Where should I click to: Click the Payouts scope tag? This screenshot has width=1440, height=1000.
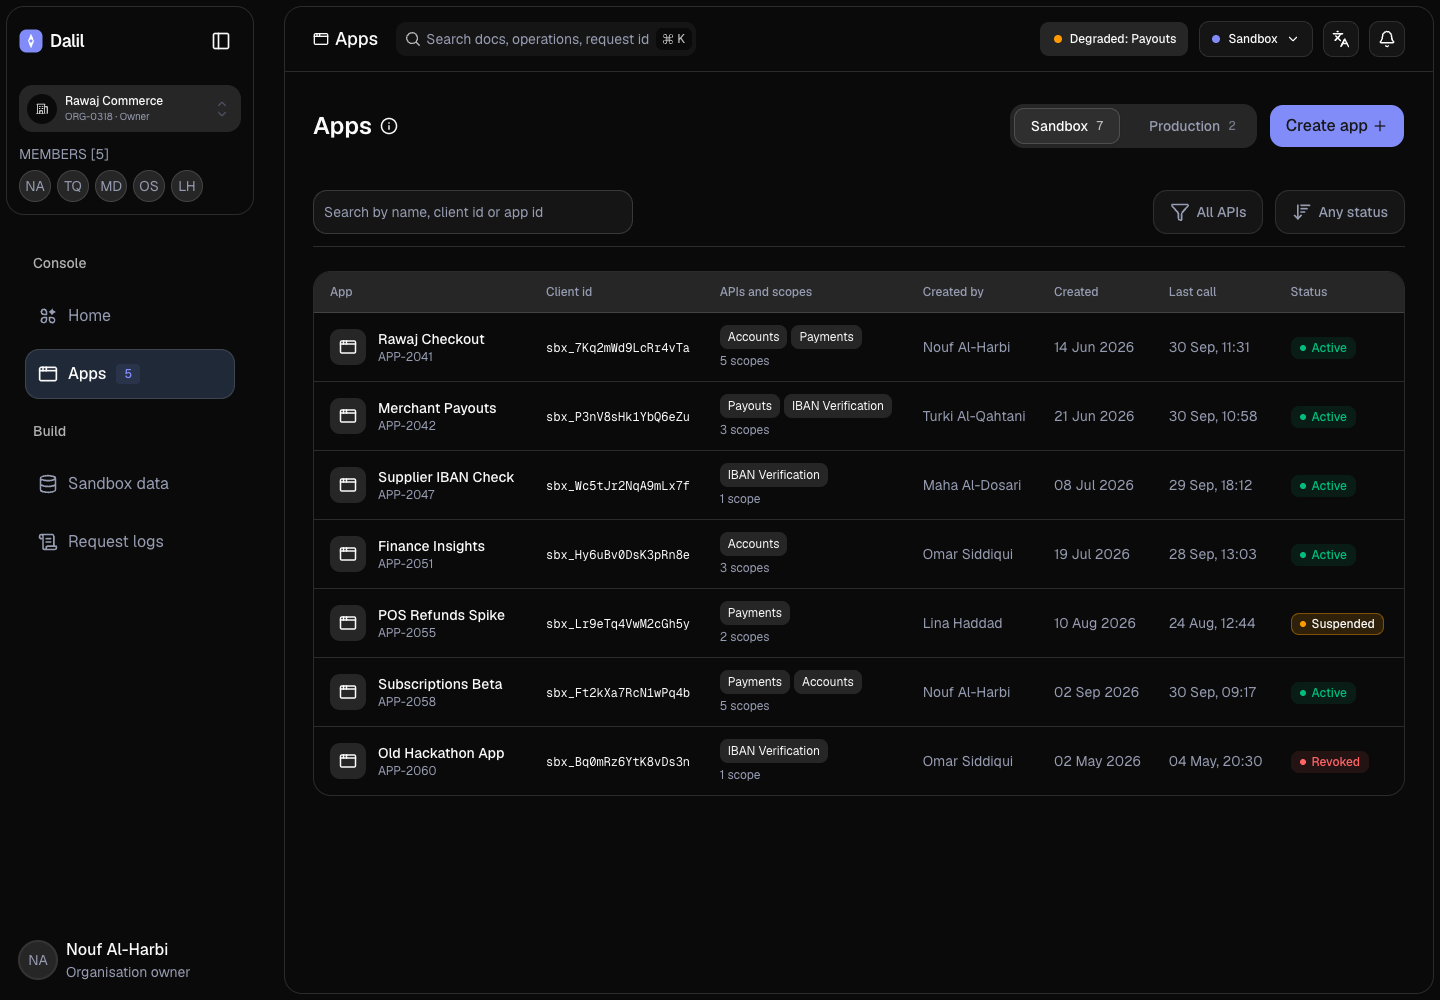pyautogui.click(x=750, y=406)
